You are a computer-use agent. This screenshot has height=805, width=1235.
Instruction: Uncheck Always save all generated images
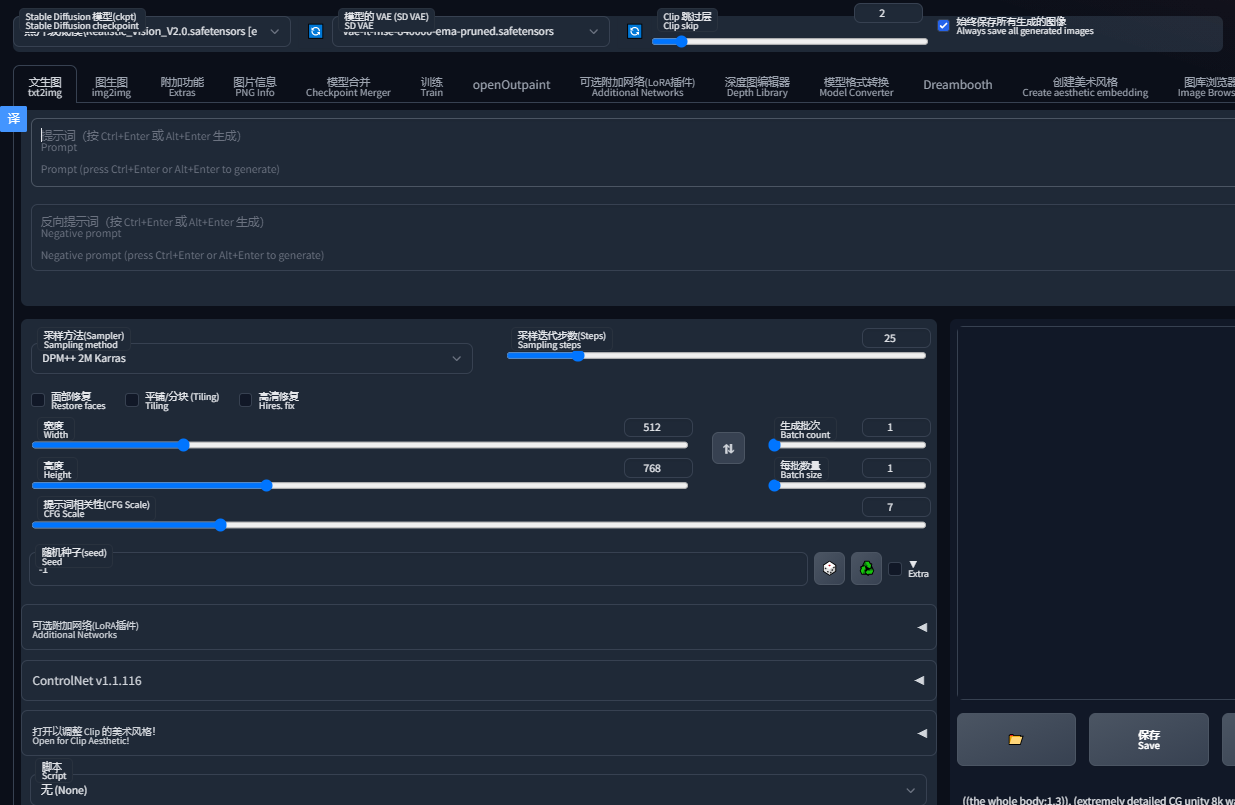point(943,26)
